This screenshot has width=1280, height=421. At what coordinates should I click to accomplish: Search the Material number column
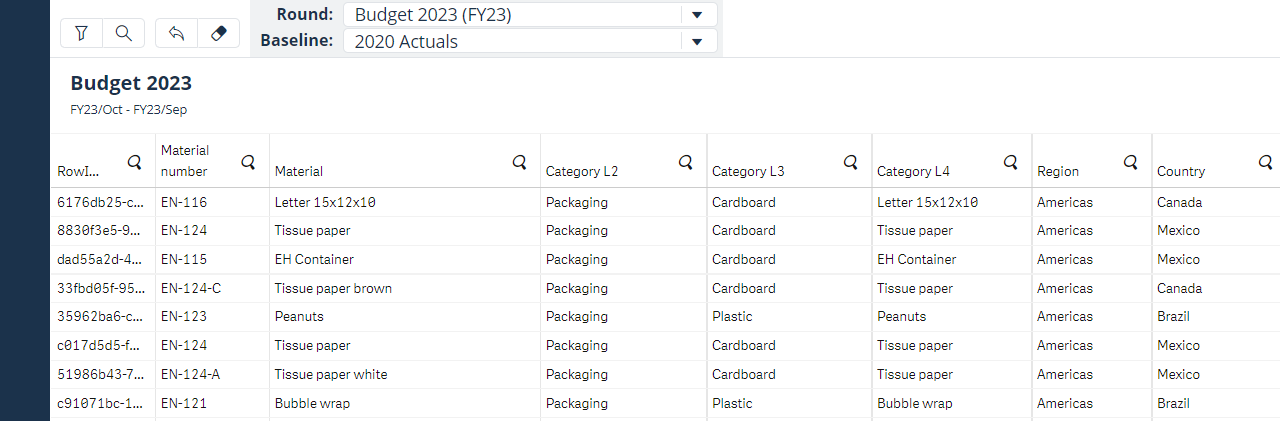(248, 161)
